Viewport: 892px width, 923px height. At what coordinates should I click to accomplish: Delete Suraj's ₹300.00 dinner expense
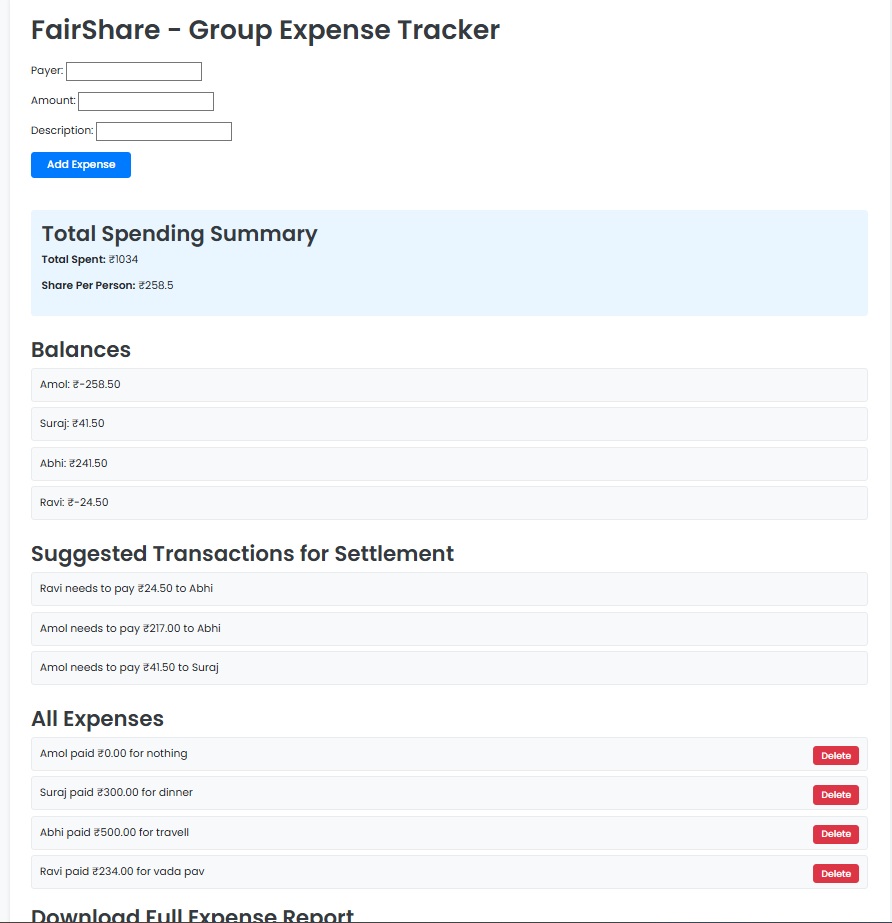(836, 794)
